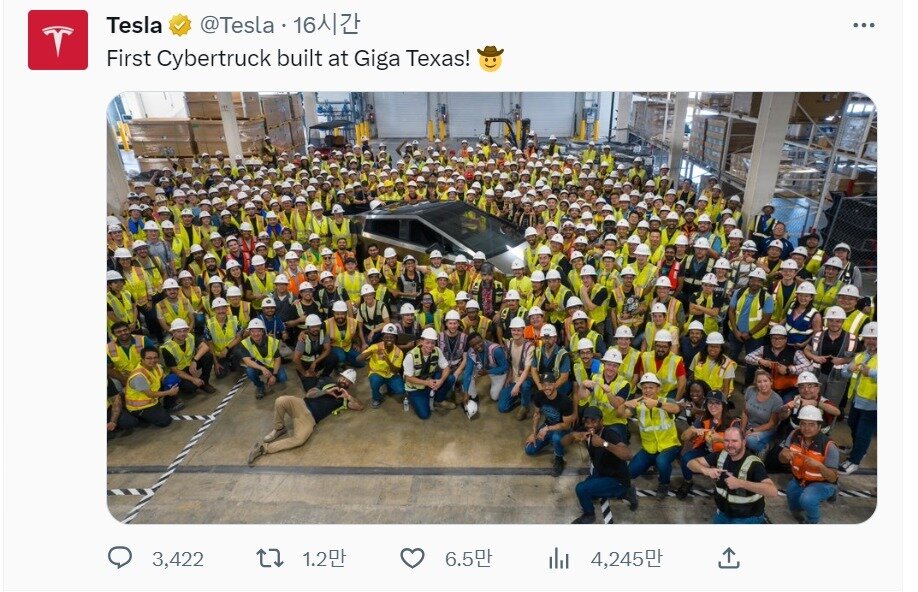Viewport: 918px width, 592px height.
Task: Open the @Tesla handle link
Action: tap(237, 25)
